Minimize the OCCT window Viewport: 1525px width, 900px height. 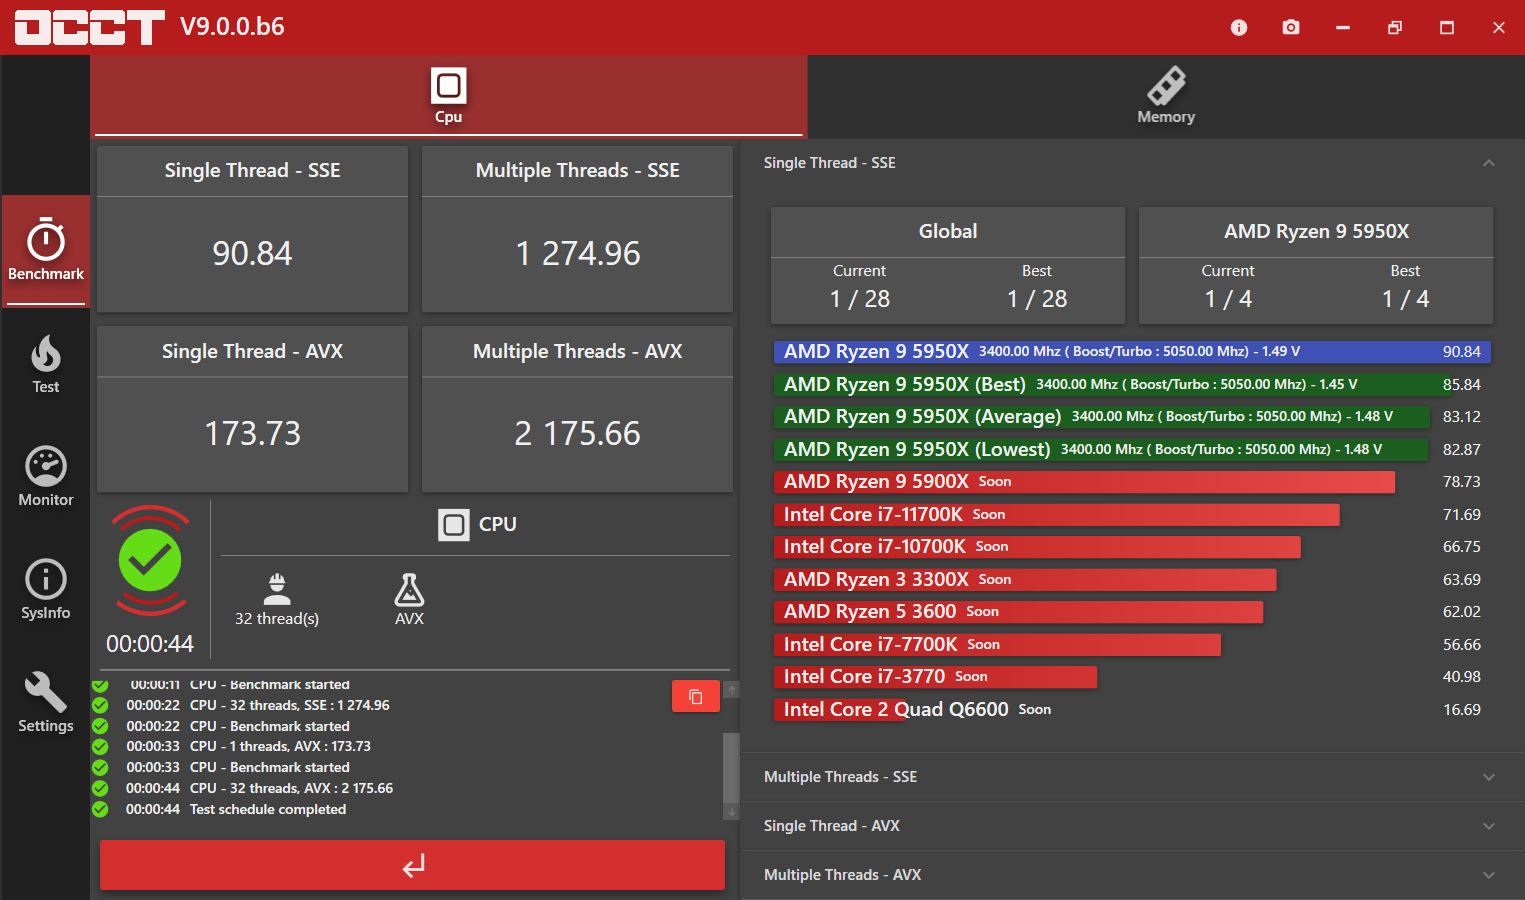[1343, 27]
